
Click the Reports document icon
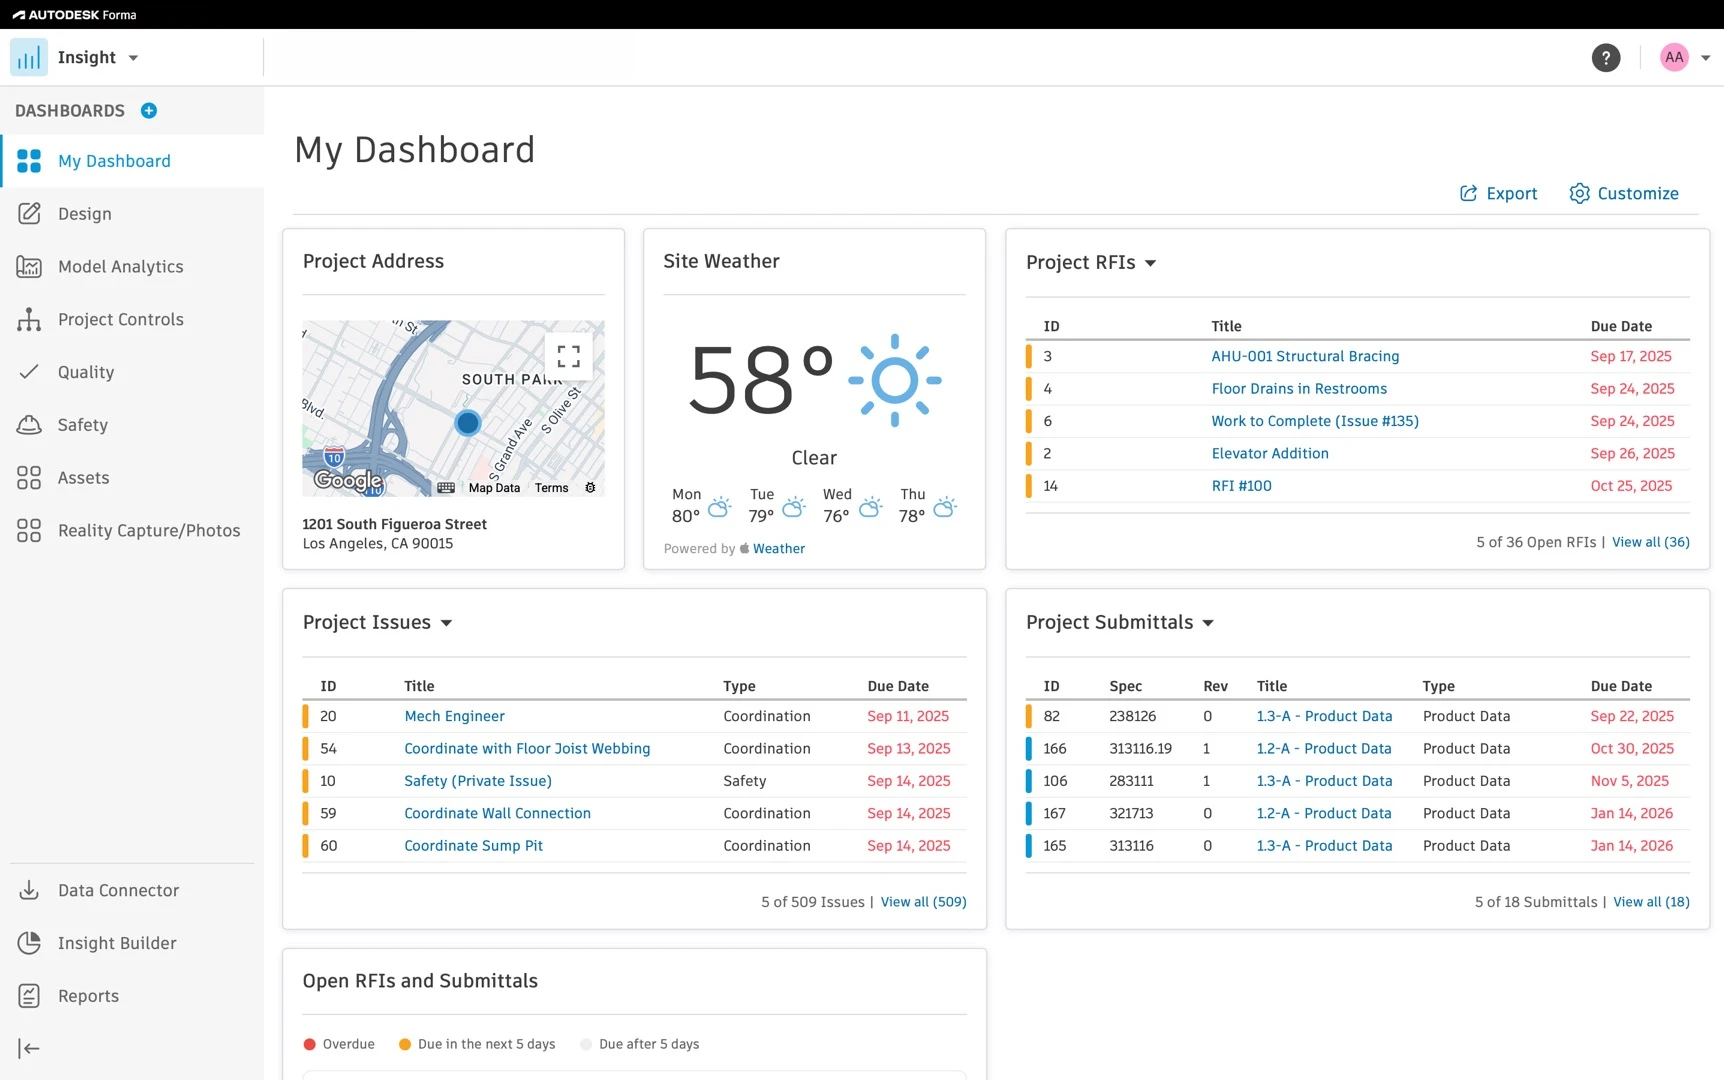point(29,996)
